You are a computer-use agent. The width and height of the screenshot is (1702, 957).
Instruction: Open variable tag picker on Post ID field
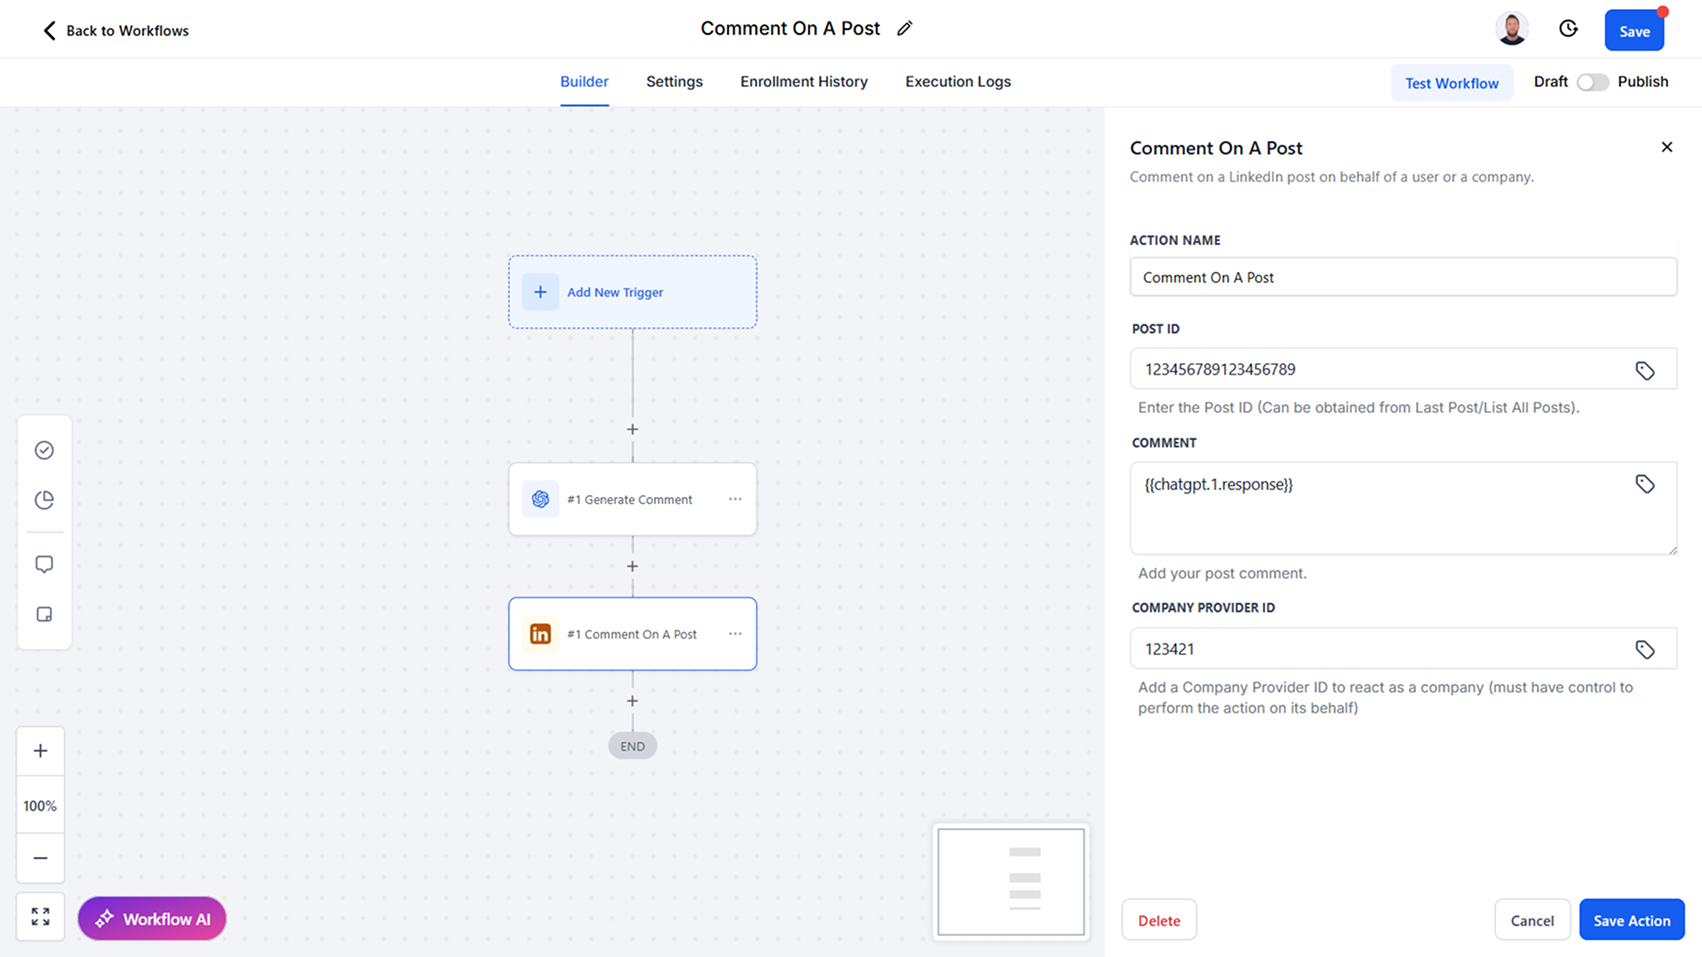point(1646,369)
